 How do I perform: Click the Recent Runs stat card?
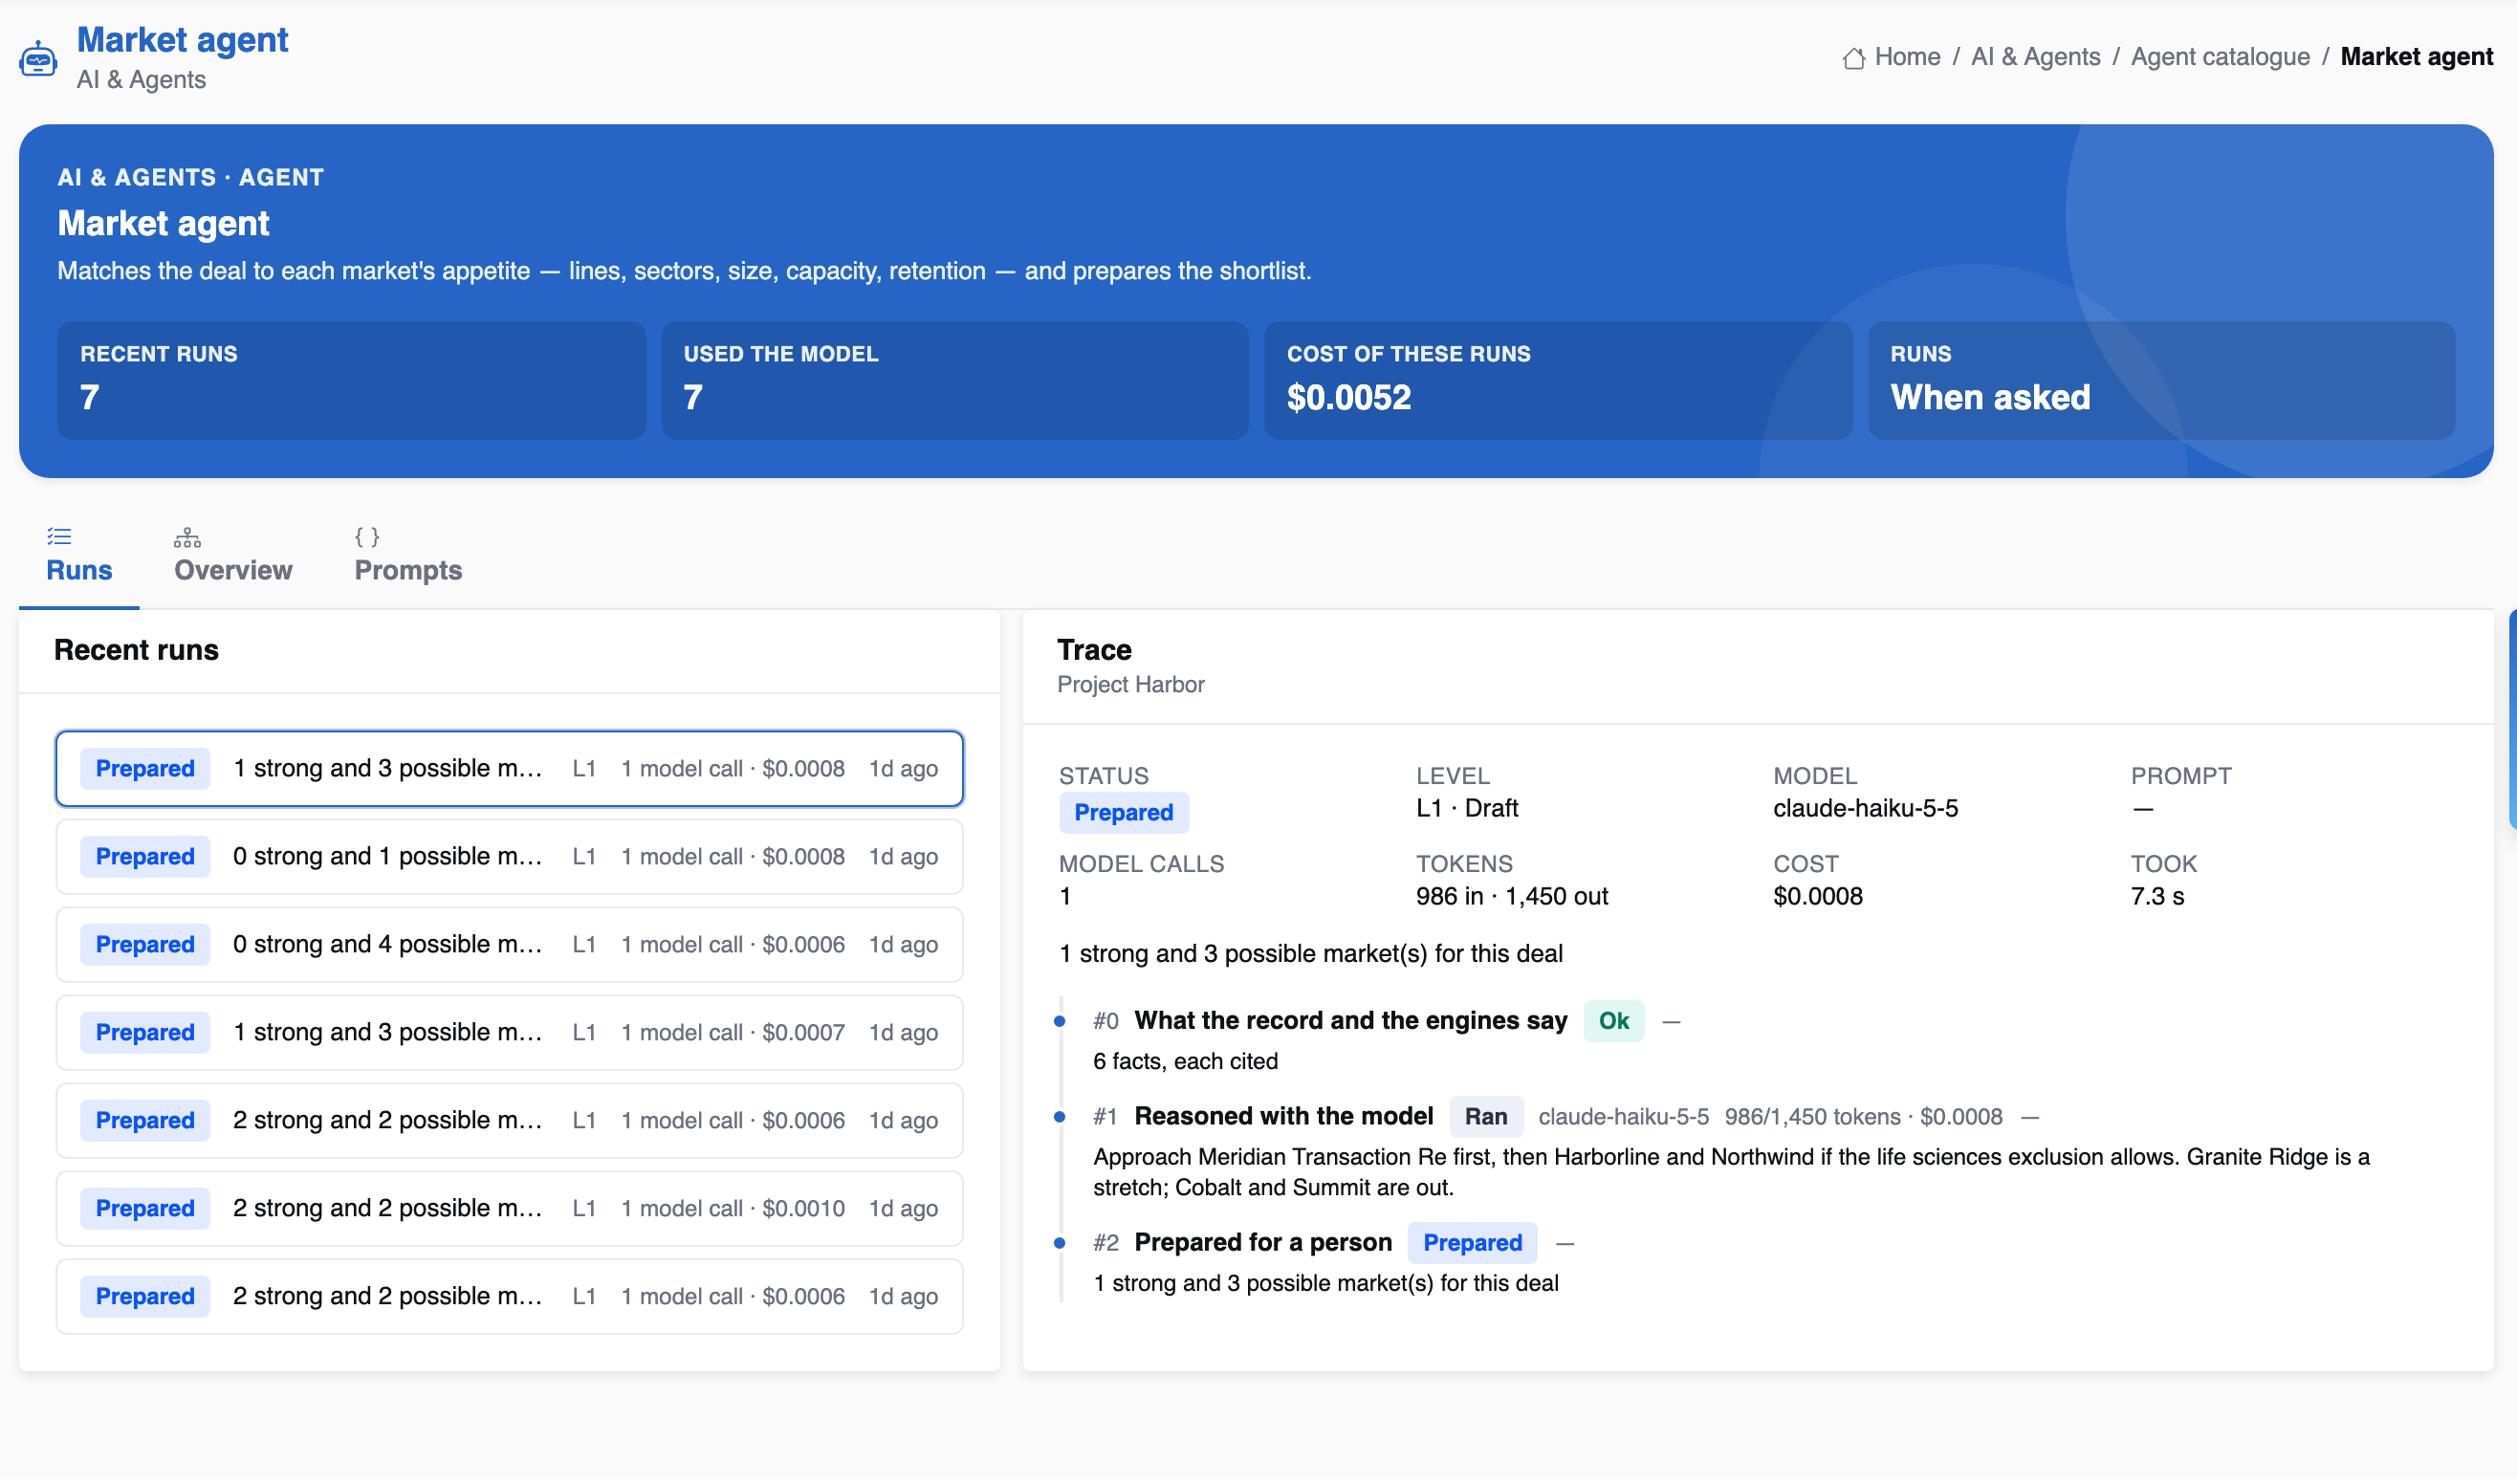click(351, 380)
